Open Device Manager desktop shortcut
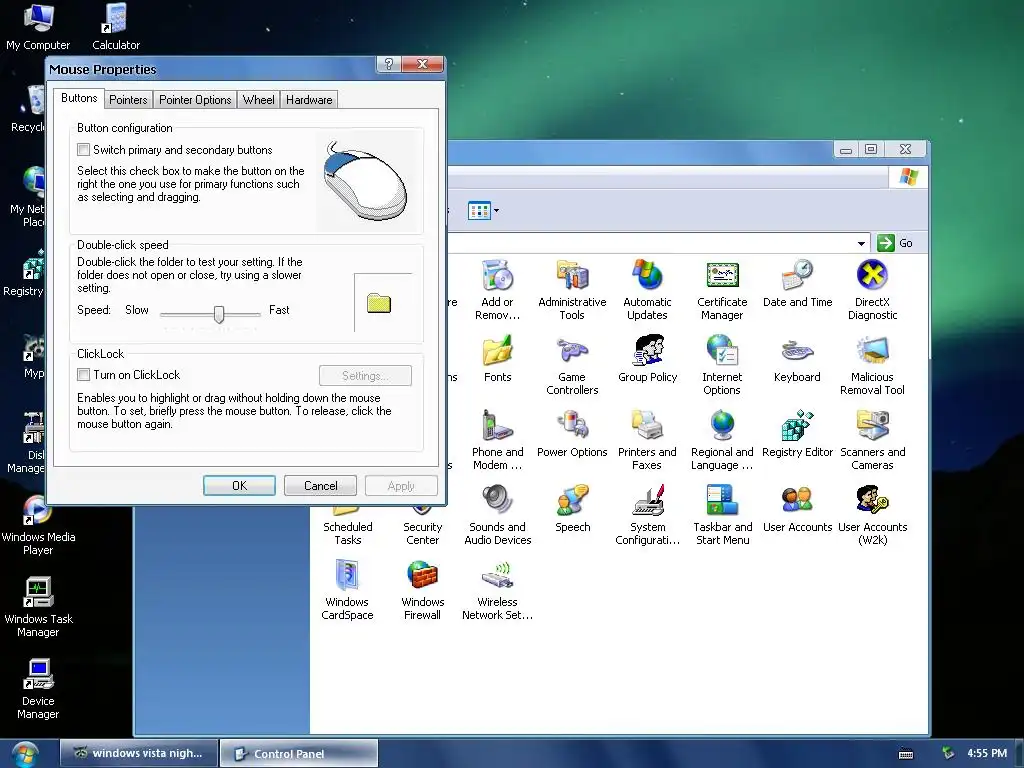The width and height of the screenshot is (1024, 768). 38,689
